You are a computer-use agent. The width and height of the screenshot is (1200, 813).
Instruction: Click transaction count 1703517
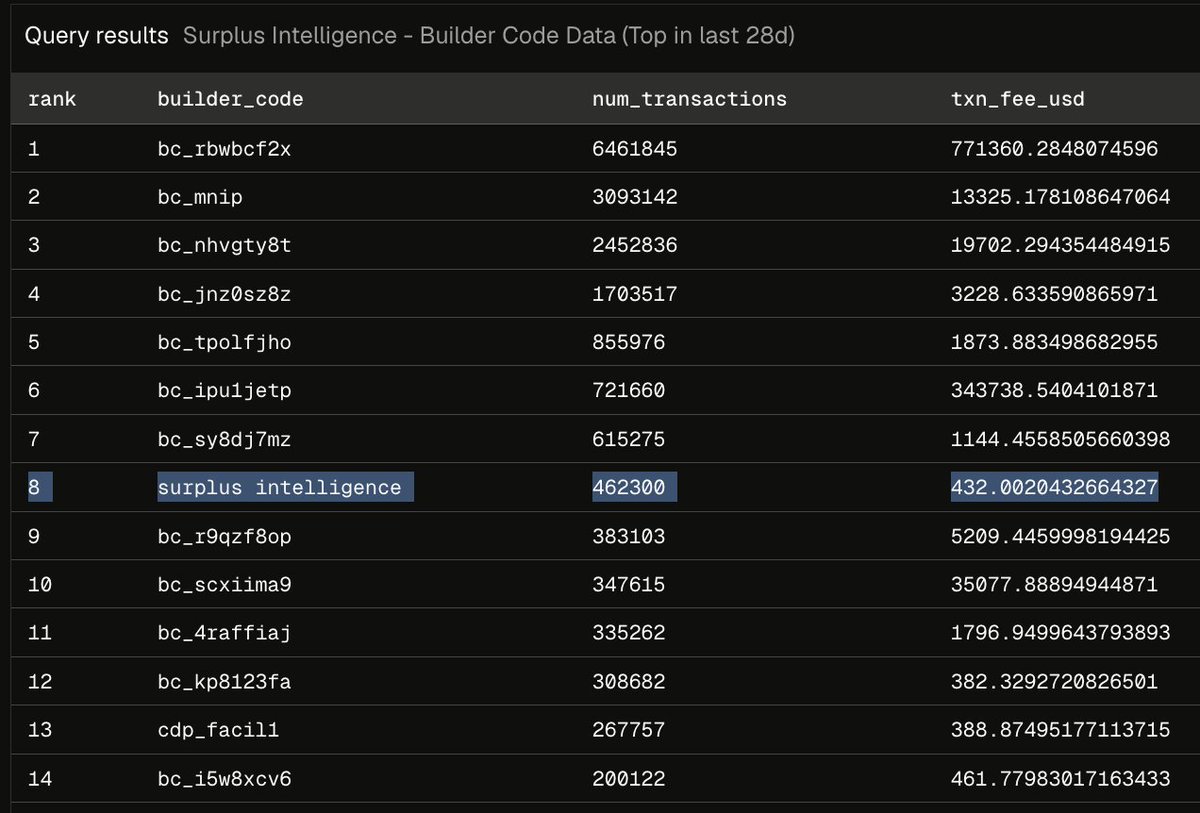635,294
